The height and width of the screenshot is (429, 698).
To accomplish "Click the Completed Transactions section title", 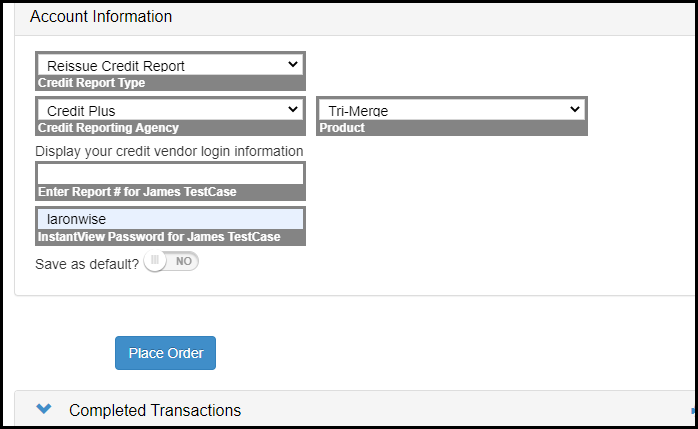I will pos(155,410).
